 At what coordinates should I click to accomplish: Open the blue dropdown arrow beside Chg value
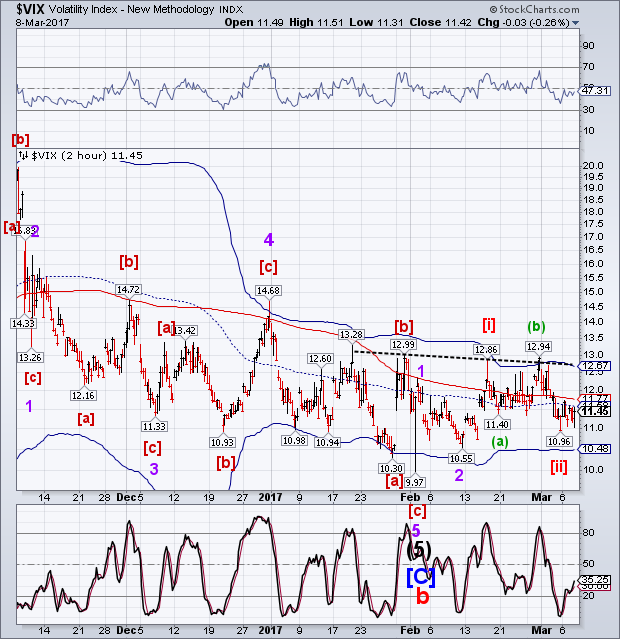tap(575, 23)
